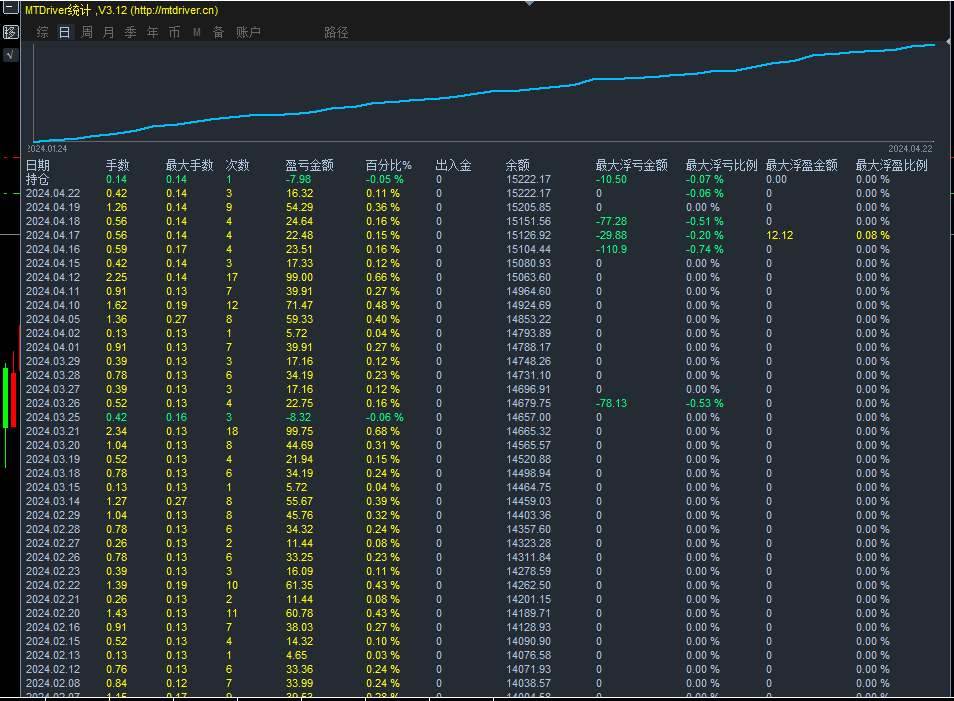Click the 0.27 max lots on 2024.04.05
Screen dimensions: 954x701
[176, 319]
